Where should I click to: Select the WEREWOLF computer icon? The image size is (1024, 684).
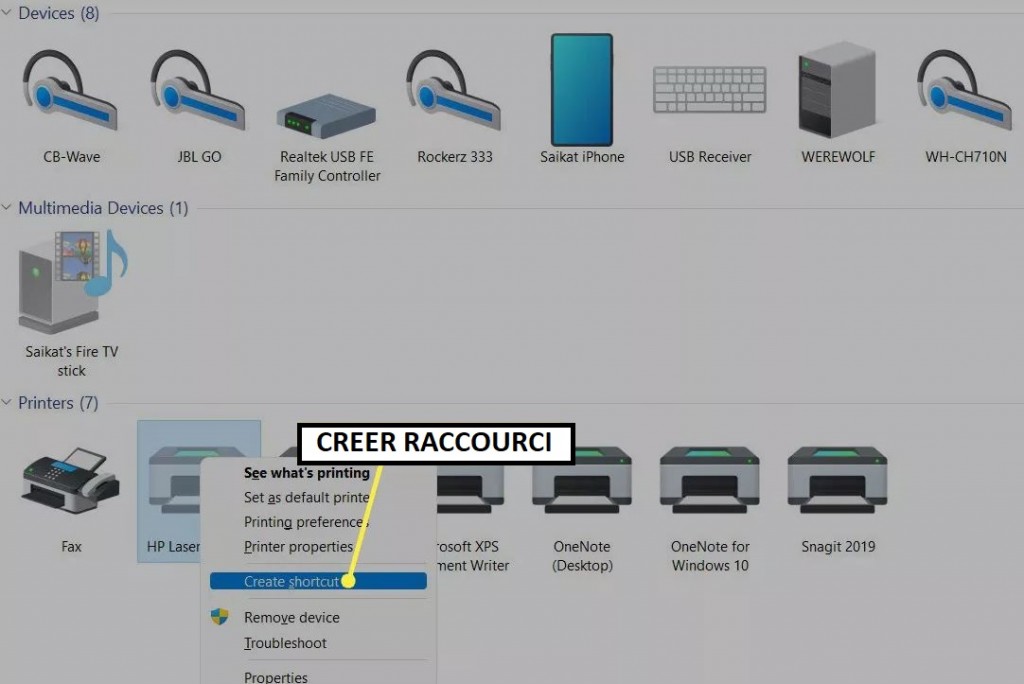[837, 90]
